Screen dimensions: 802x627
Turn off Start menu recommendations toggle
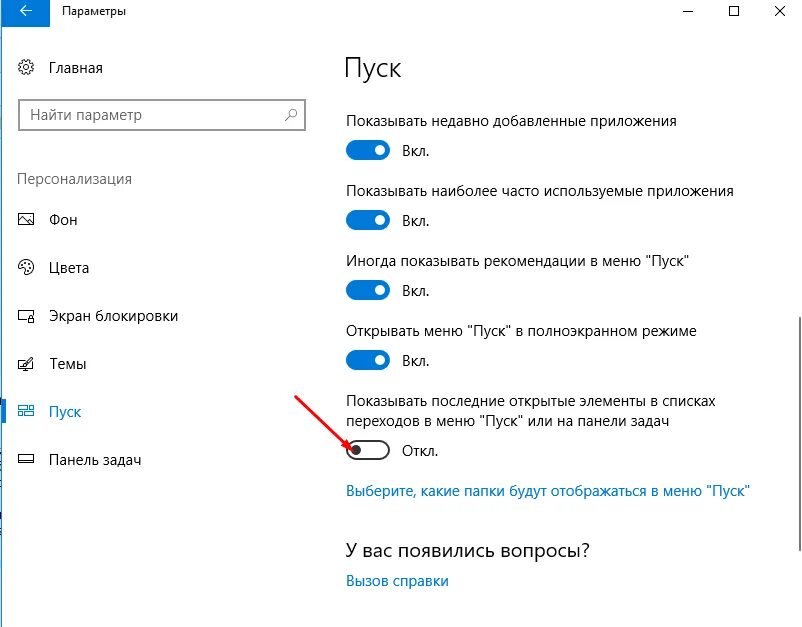tap(368, 290)
